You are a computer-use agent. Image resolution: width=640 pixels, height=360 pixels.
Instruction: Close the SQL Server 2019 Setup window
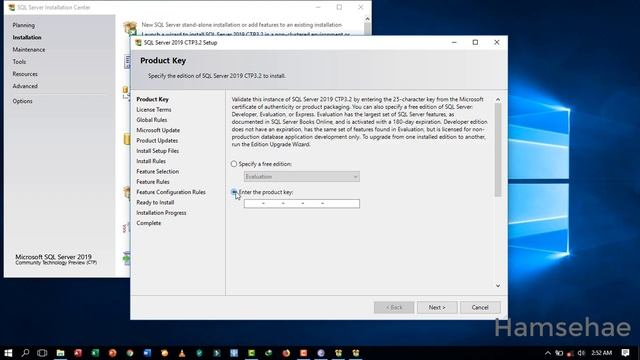pyautogui.click(x=497, y=42)
